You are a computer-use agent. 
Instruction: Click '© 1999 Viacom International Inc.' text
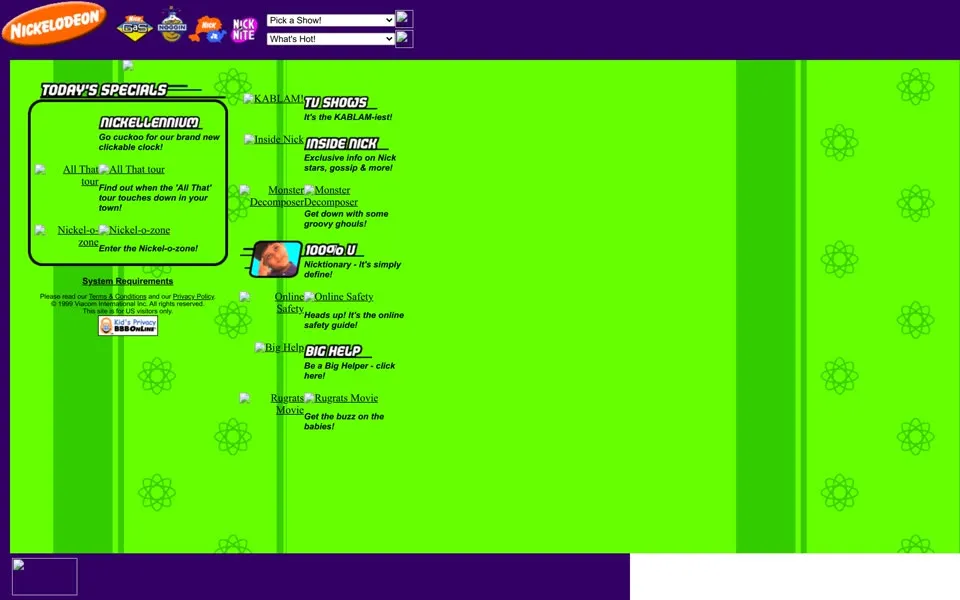pyautogui.click(x=127, y=304)
